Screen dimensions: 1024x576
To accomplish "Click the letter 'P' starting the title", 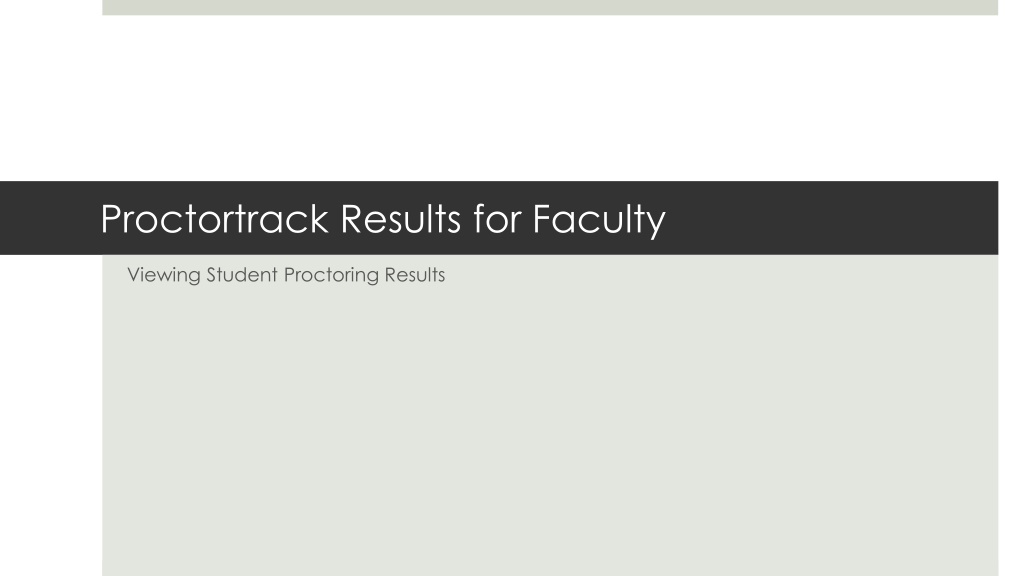I will point(112,218).
